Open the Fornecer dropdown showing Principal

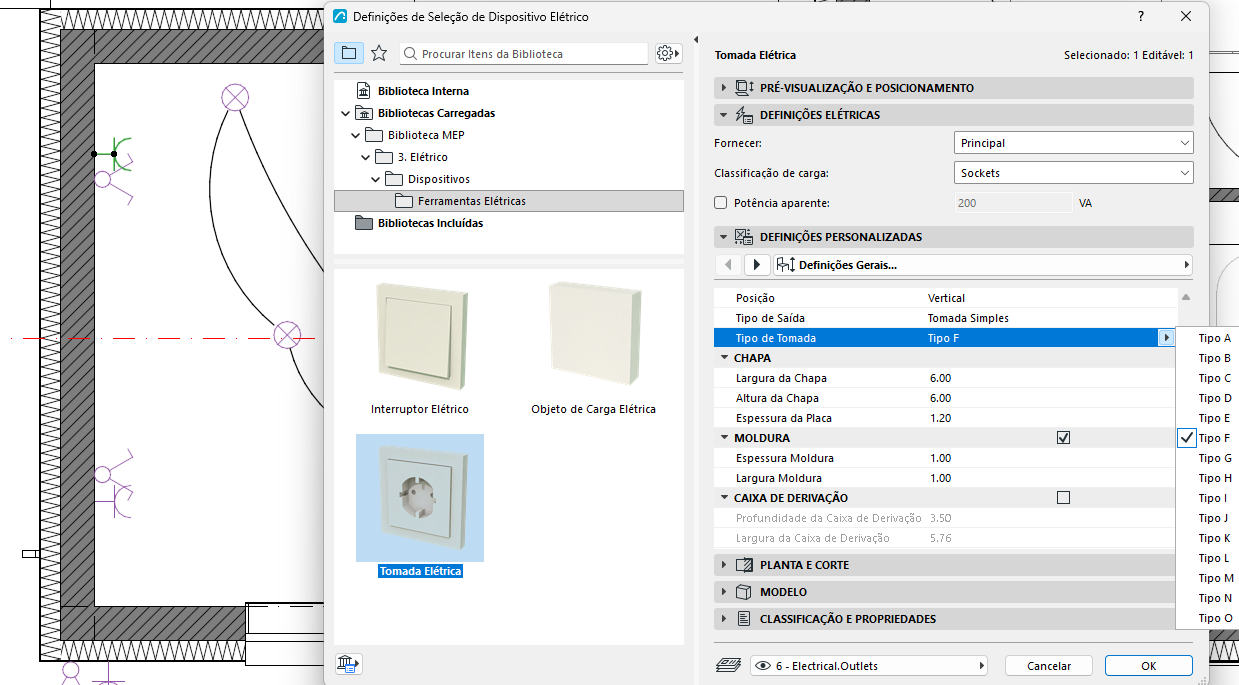[1074, 143]
